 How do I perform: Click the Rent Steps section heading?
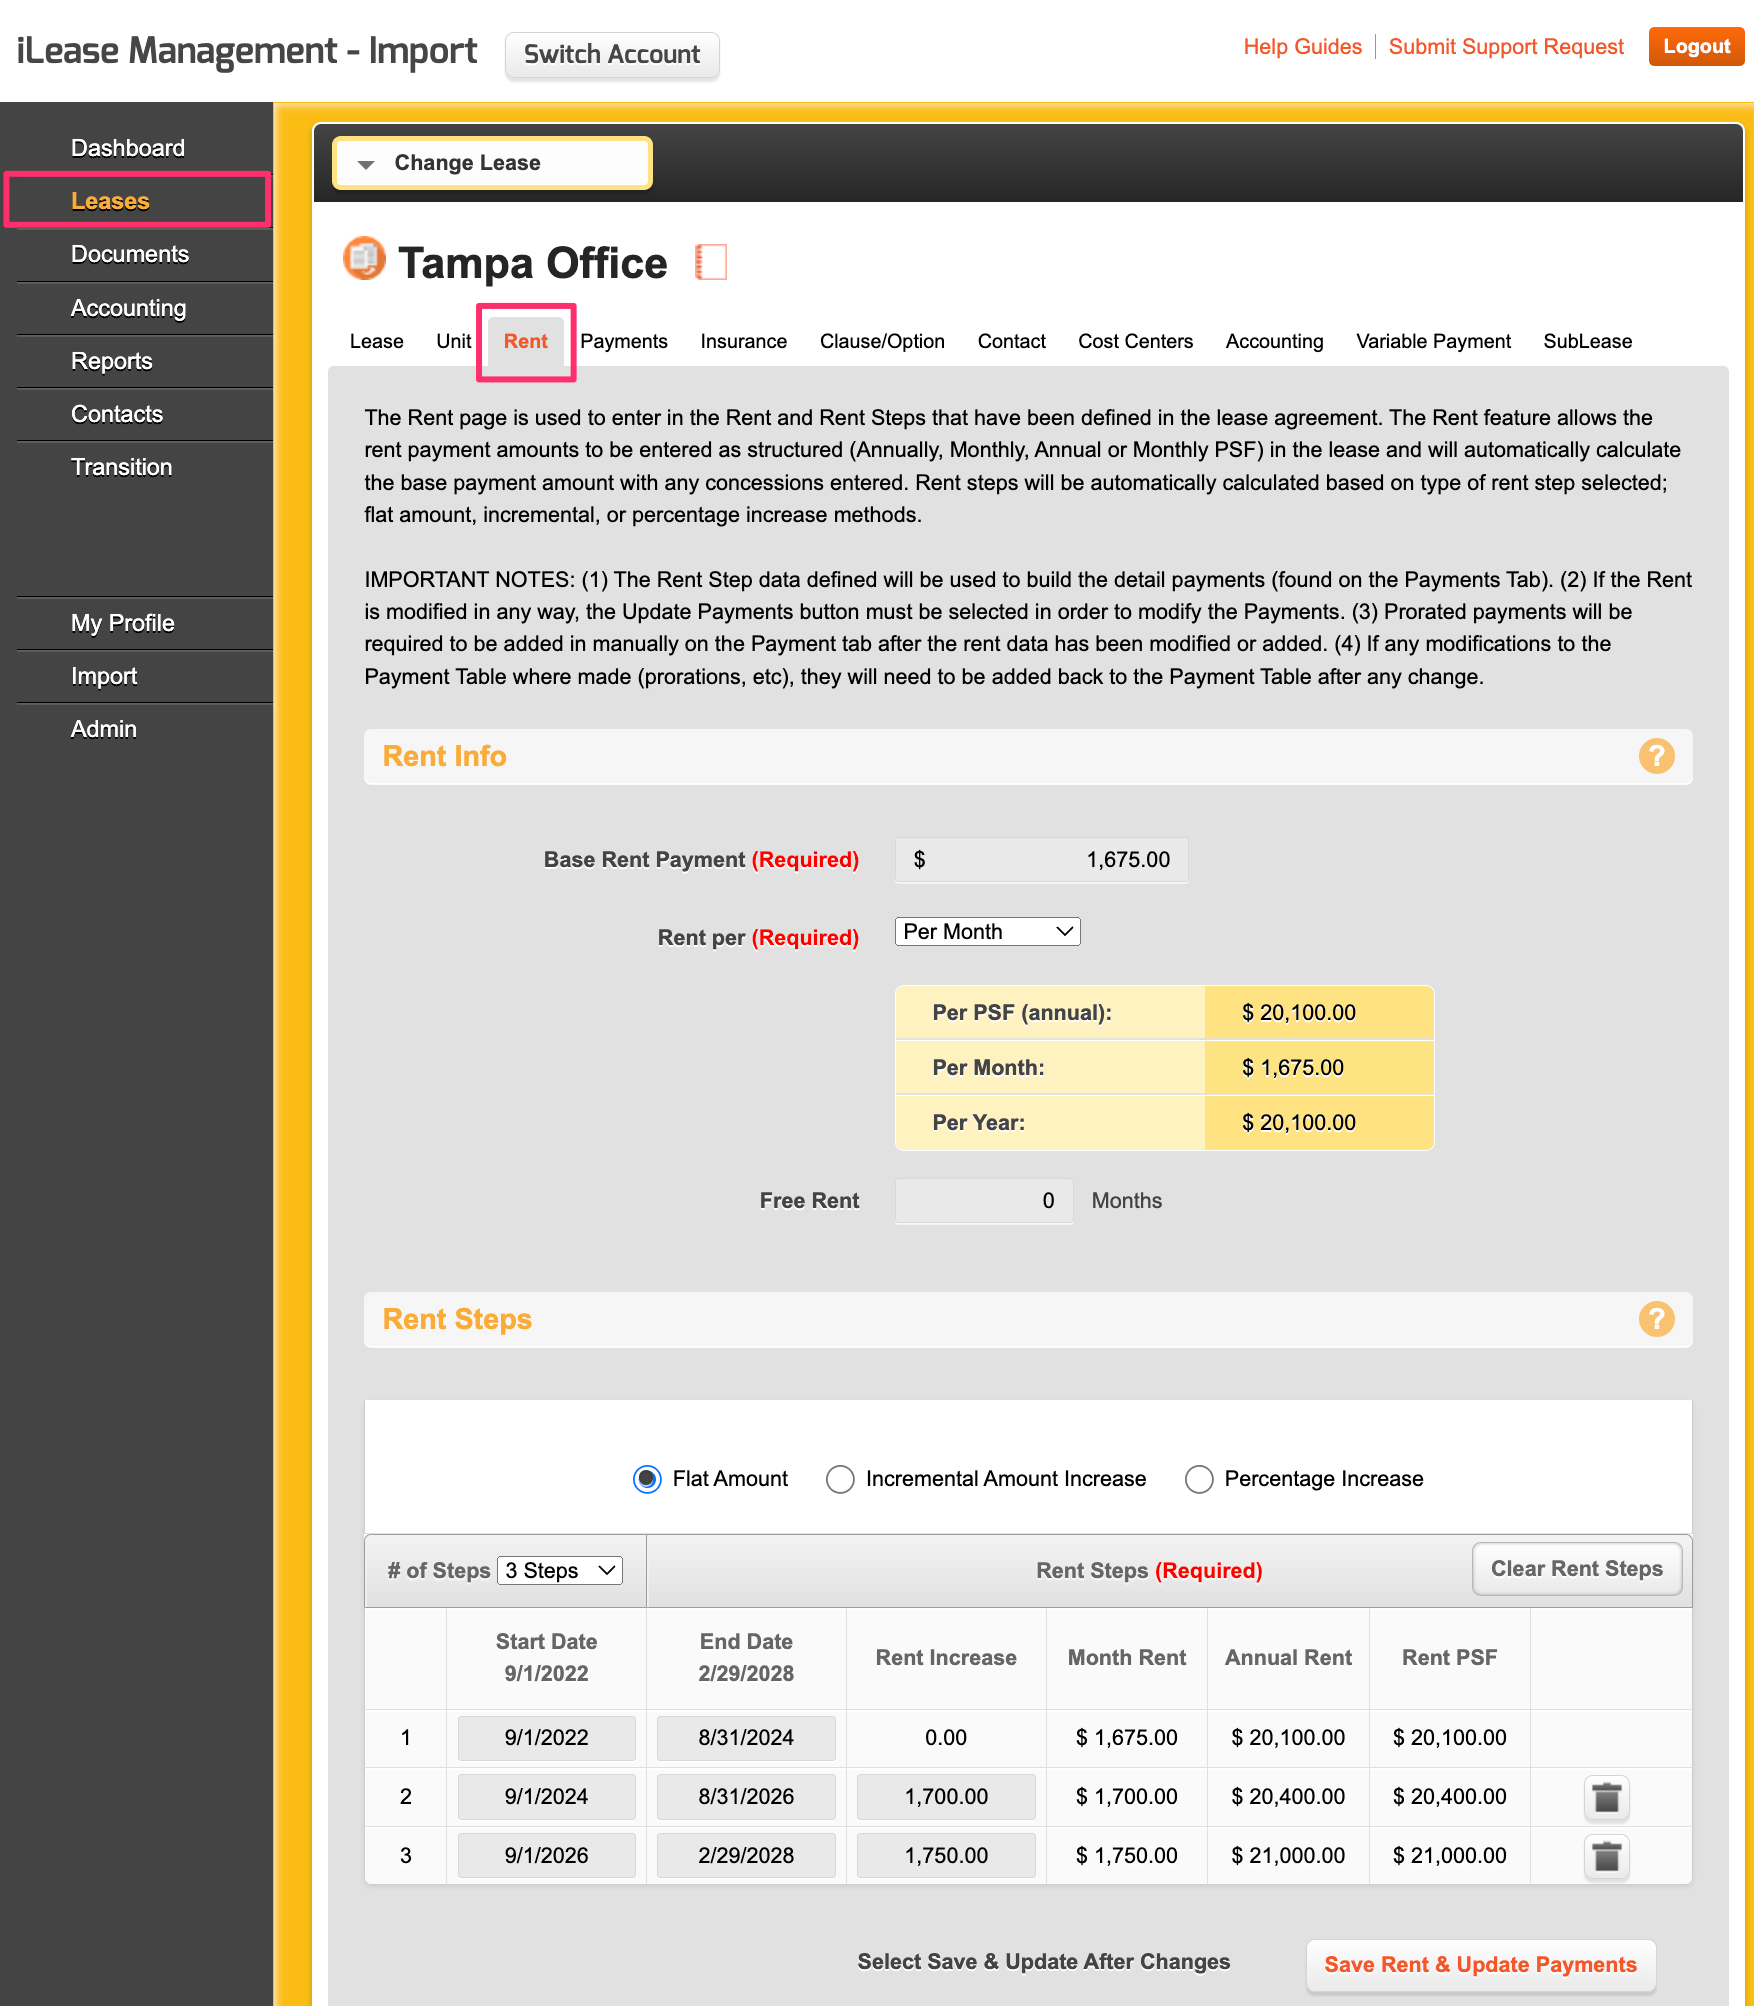(457, 1319)
